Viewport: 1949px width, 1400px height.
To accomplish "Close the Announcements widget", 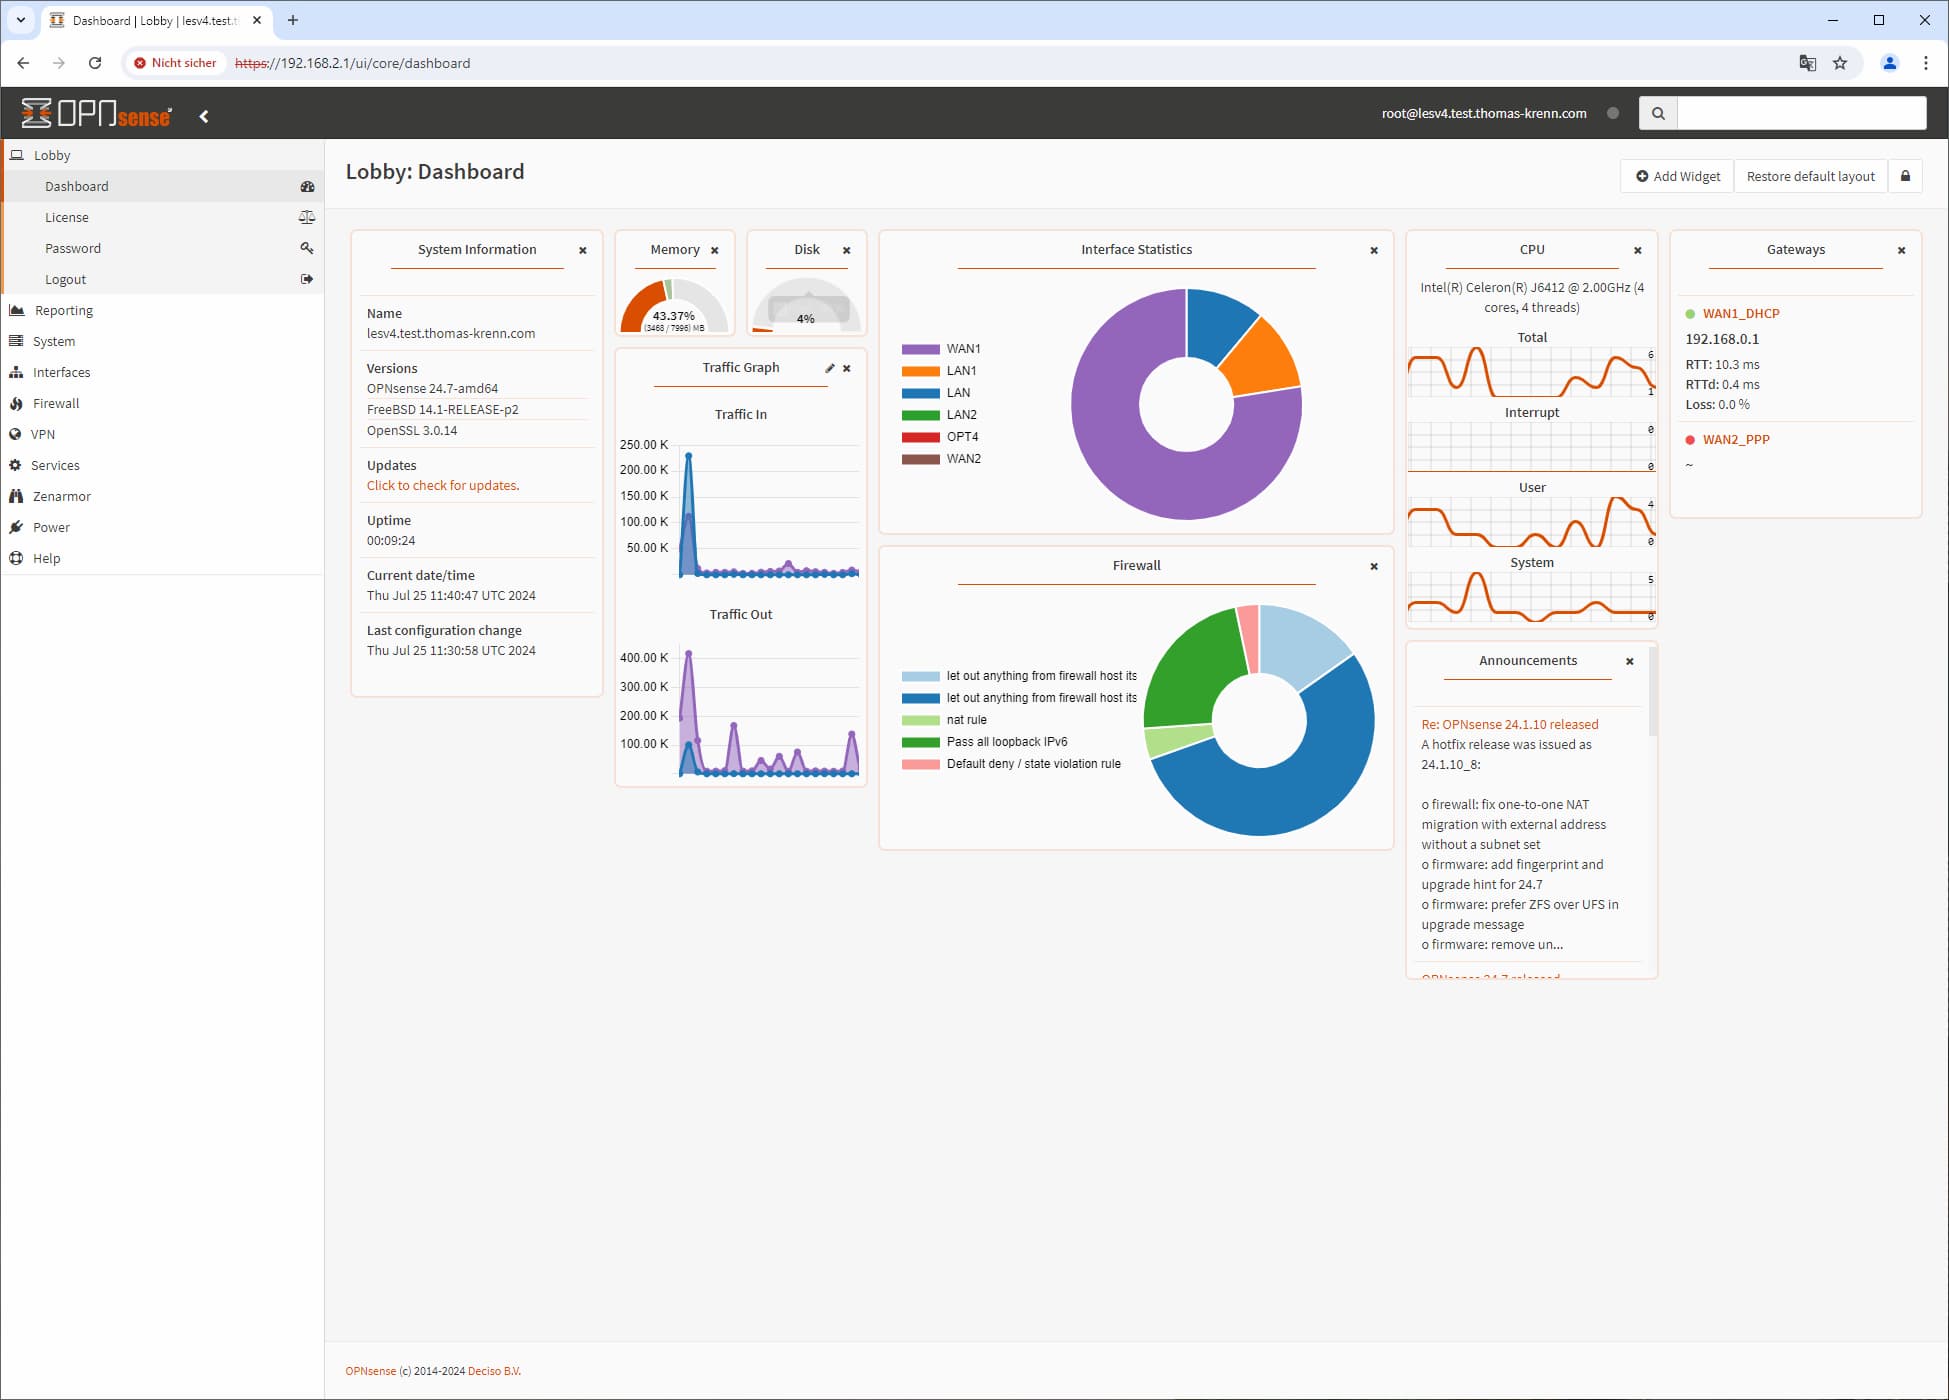I will 1630,661.
